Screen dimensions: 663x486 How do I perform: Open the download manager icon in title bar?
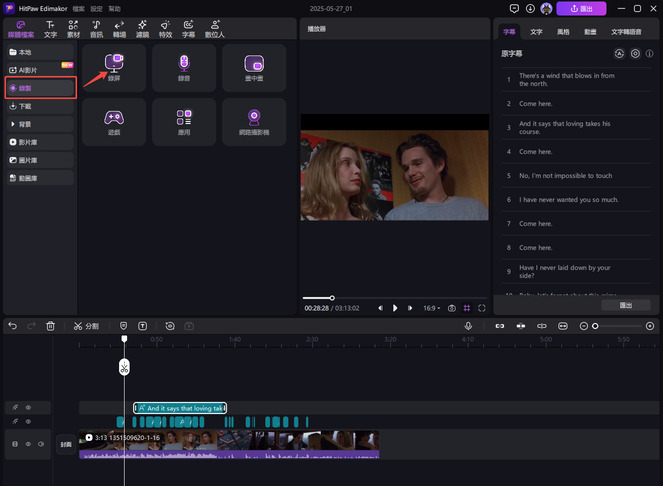530,8
